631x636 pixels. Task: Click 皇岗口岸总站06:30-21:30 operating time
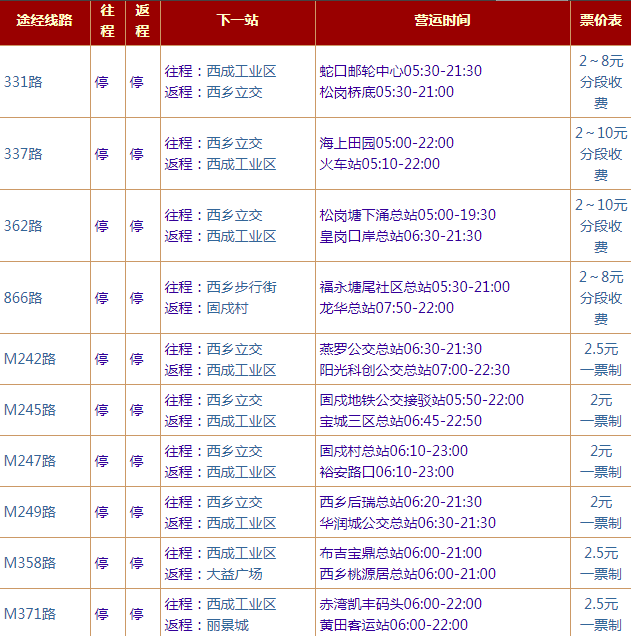click(x=401, y=236)
